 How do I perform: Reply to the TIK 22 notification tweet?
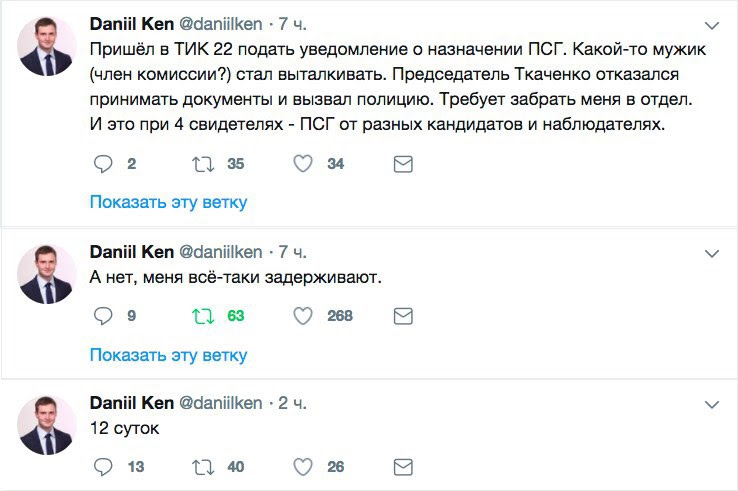pos(103,164)
